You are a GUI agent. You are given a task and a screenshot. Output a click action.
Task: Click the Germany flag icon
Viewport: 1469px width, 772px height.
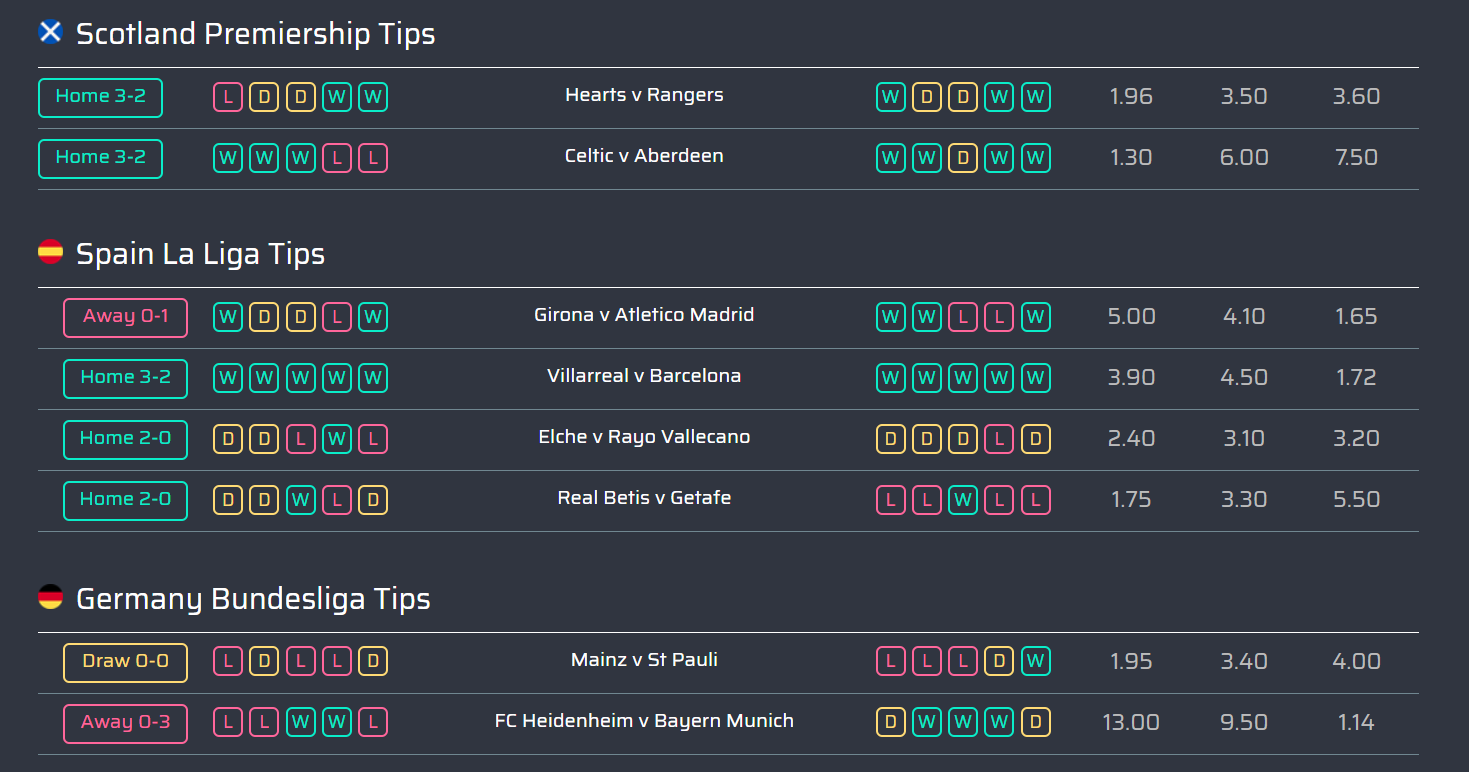50,597
